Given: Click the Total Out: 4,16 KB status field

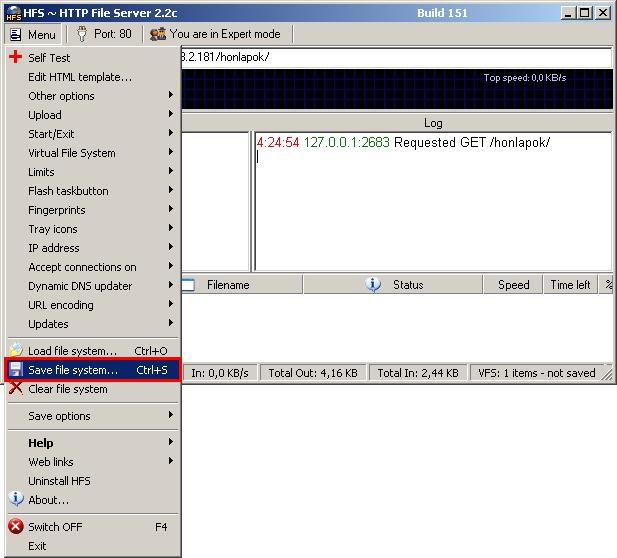Looking at the screenshot, I should click(313, 373).
